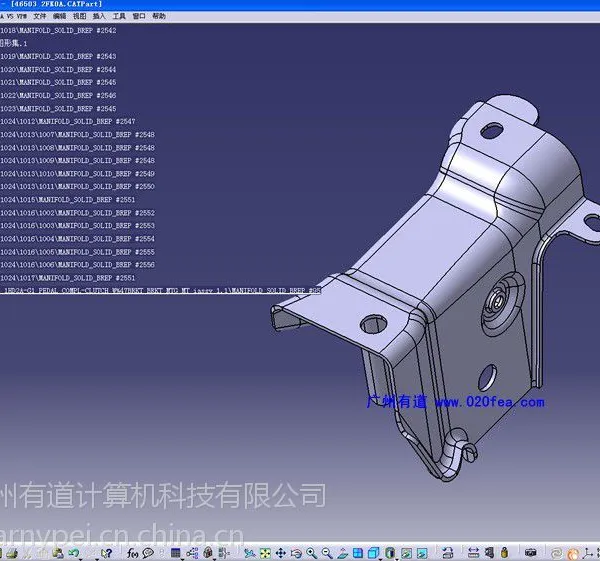Viewport: 600px width, 561px height.
Task: Click the Measure Inertia weight icon
Action: click(x=505, y=553)
